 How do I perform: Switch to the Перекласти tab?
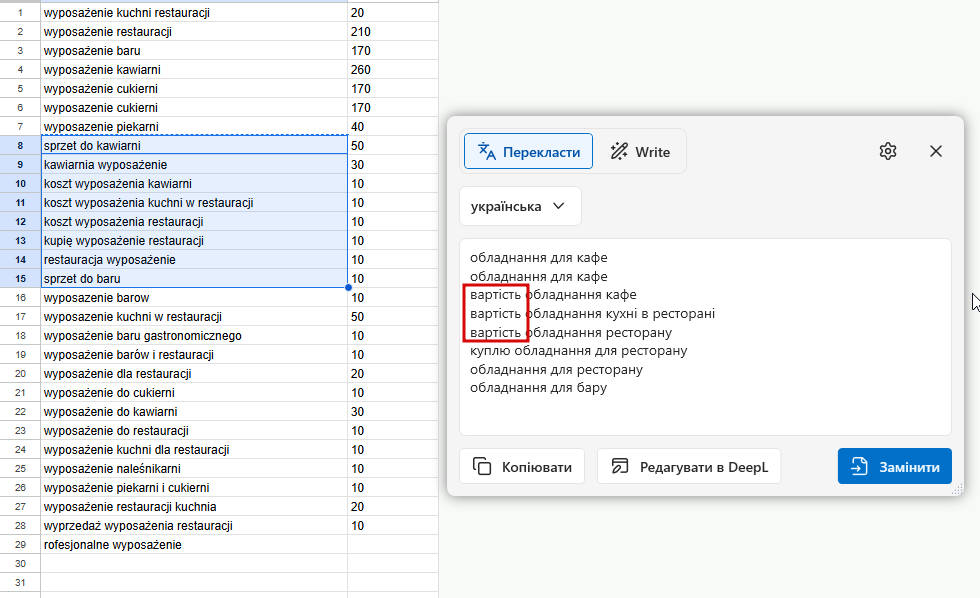(x=528, y=152)
